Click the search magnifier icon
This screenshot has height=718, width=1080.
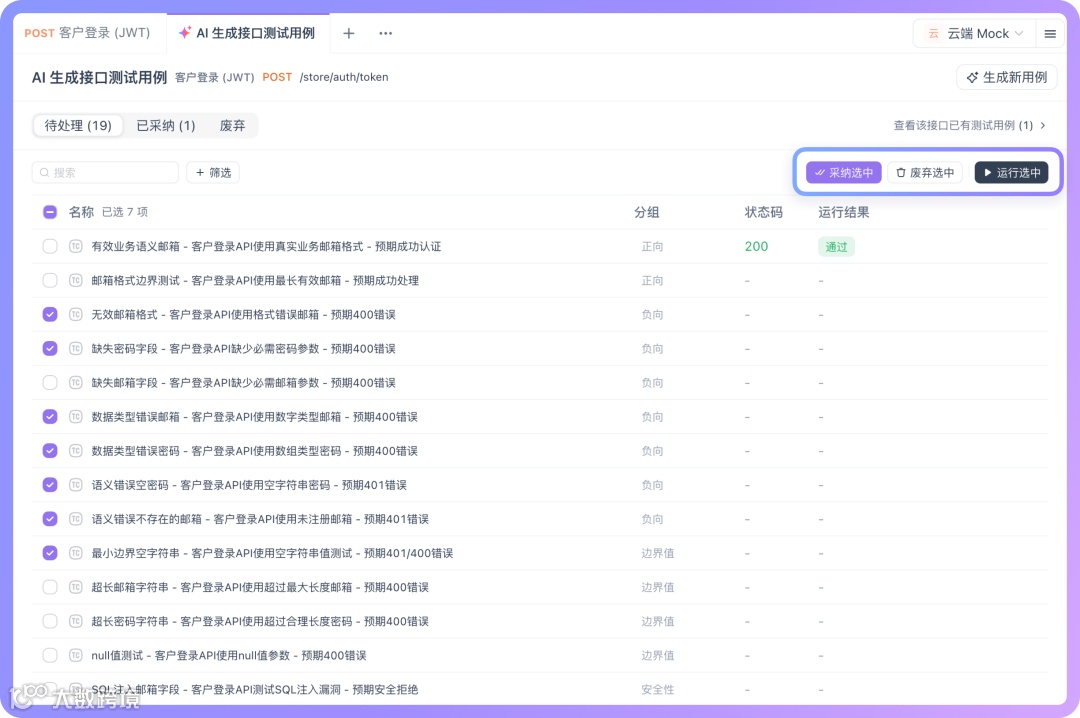click(x=45, y=172)
